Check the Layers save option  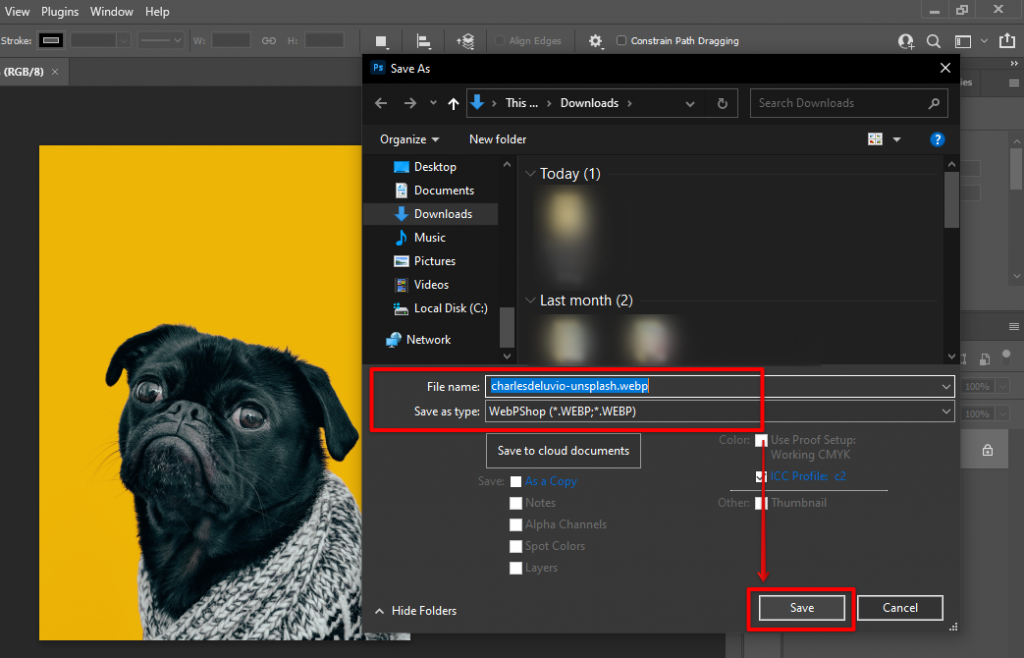[x=516, y=567]
